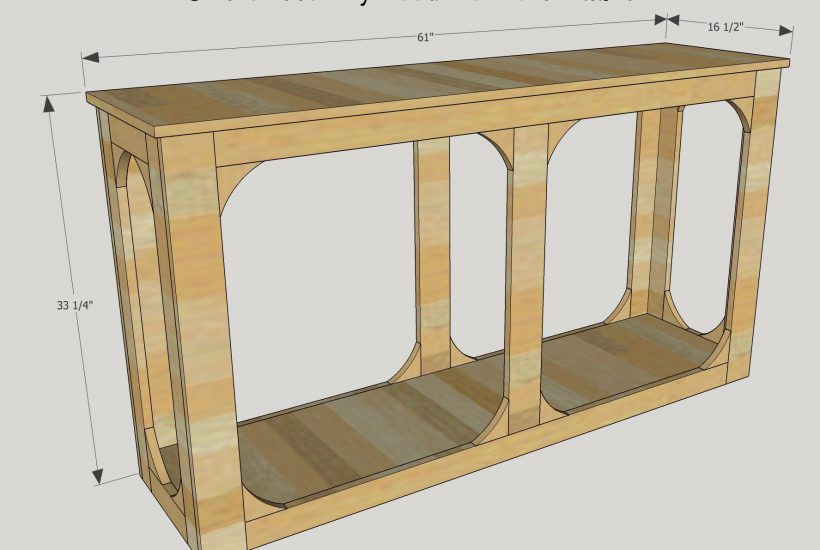This screenshot has height=550, width=820.
Task: Select the back left vertical post
Action: click(x=433, y=250)
